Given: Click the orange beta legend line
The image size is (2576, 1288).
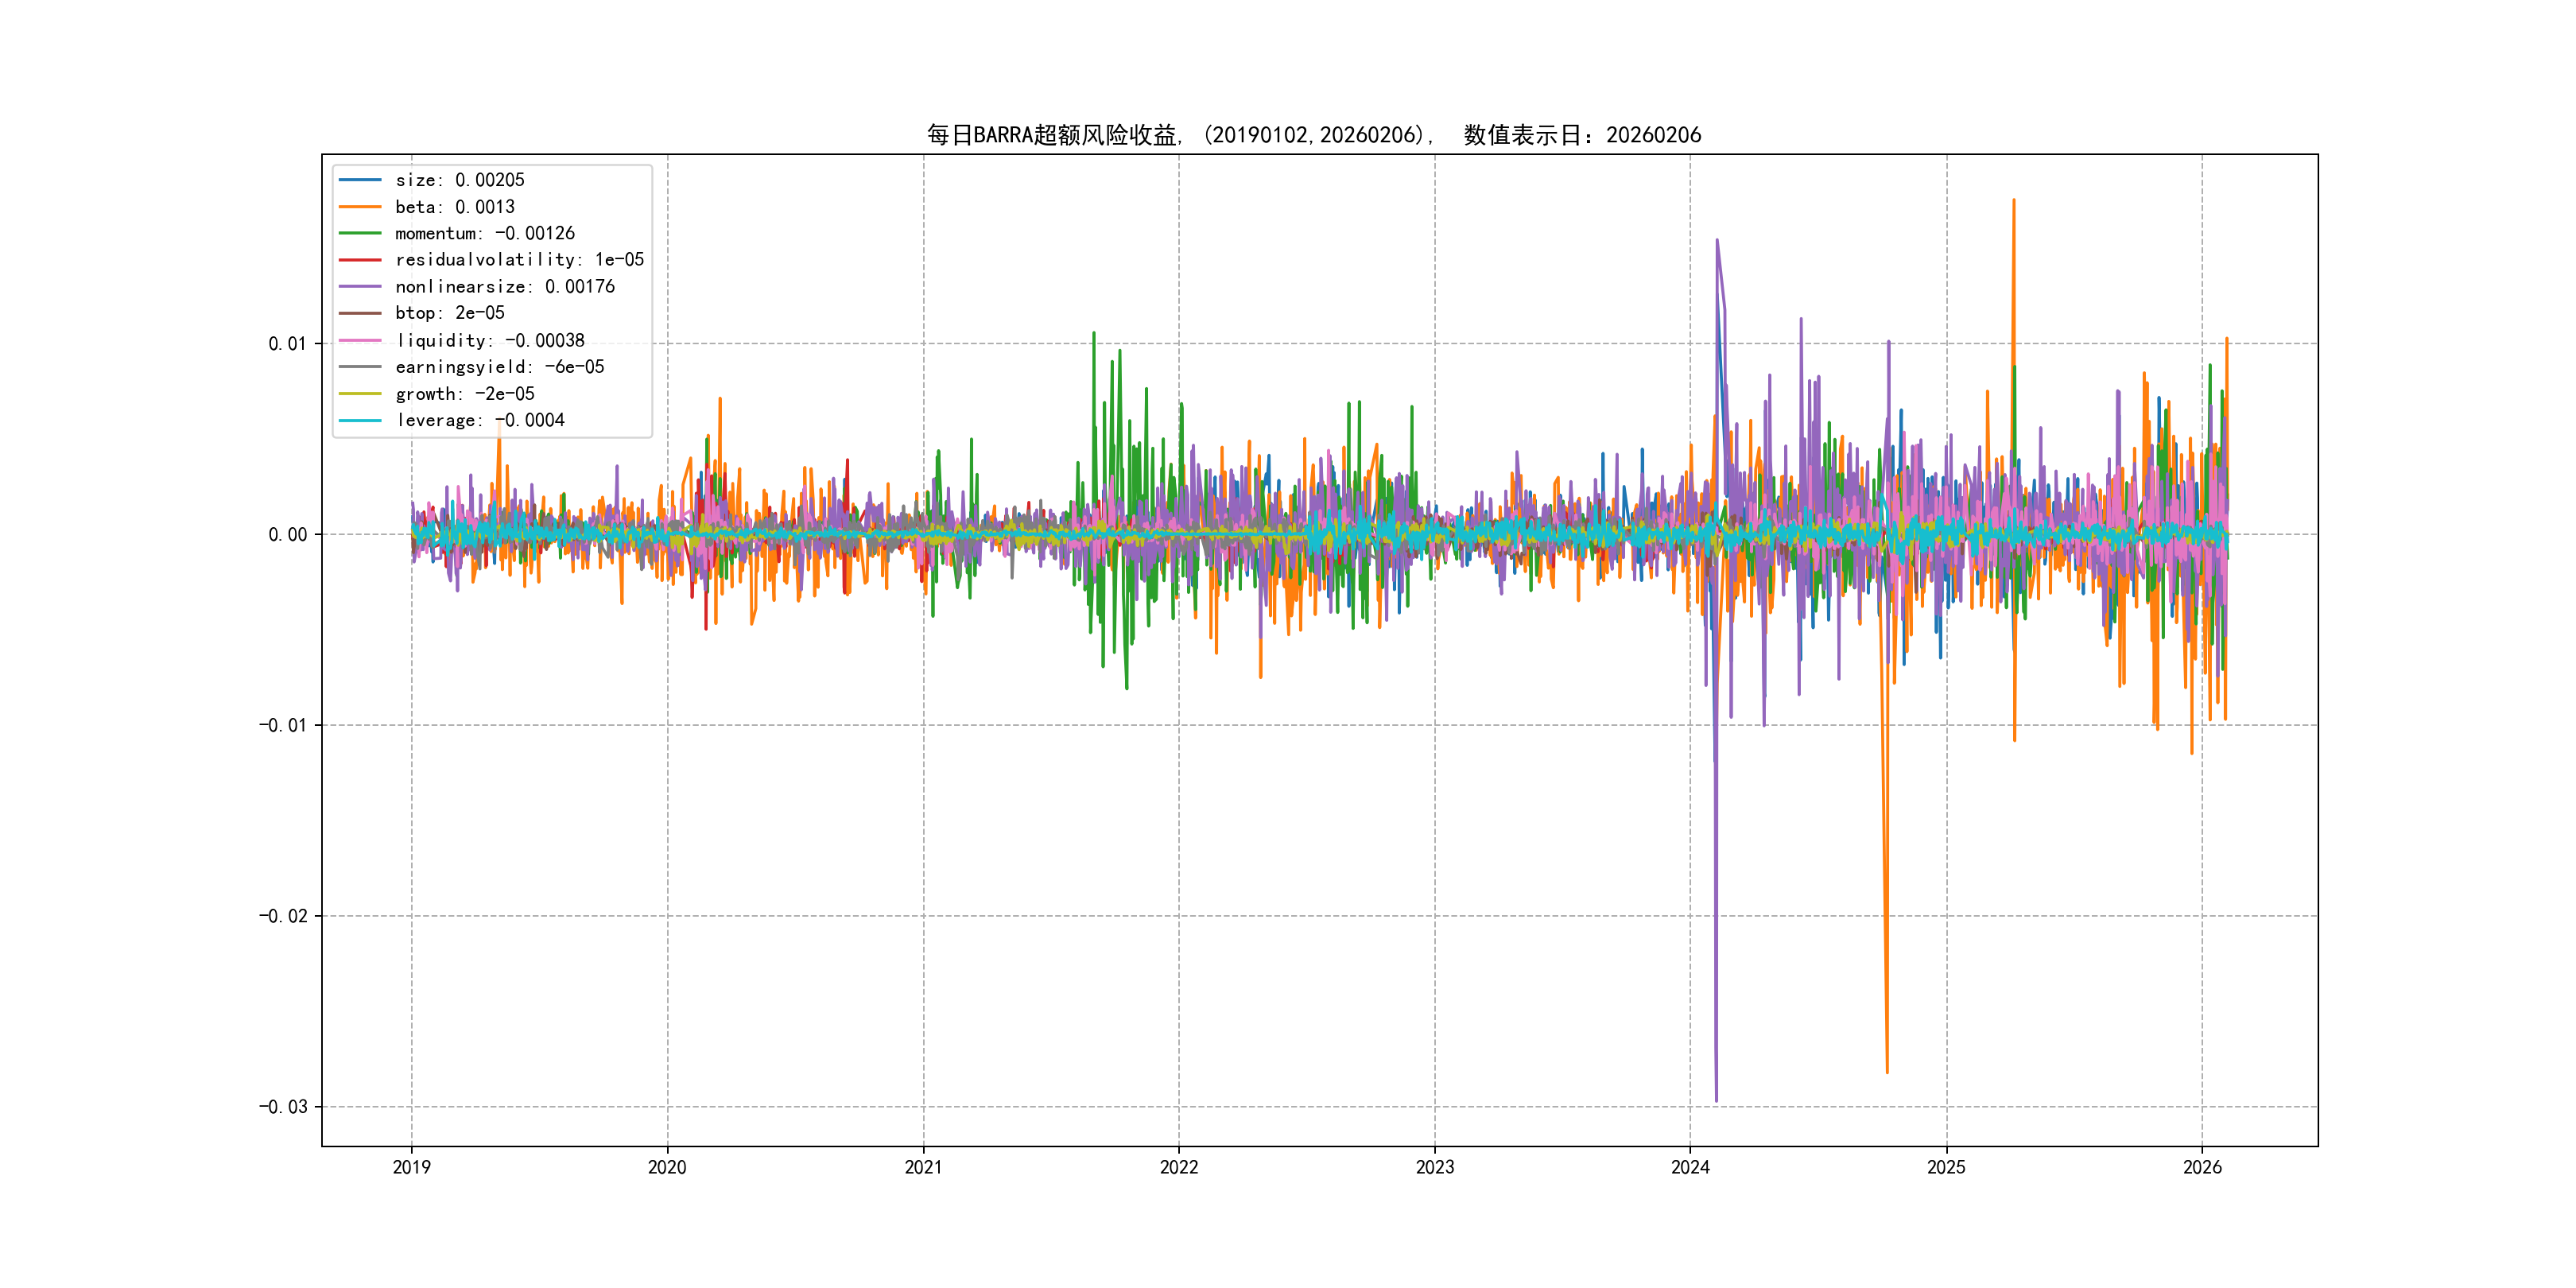Looking at the screenshot, I should [x=360, y=207].
